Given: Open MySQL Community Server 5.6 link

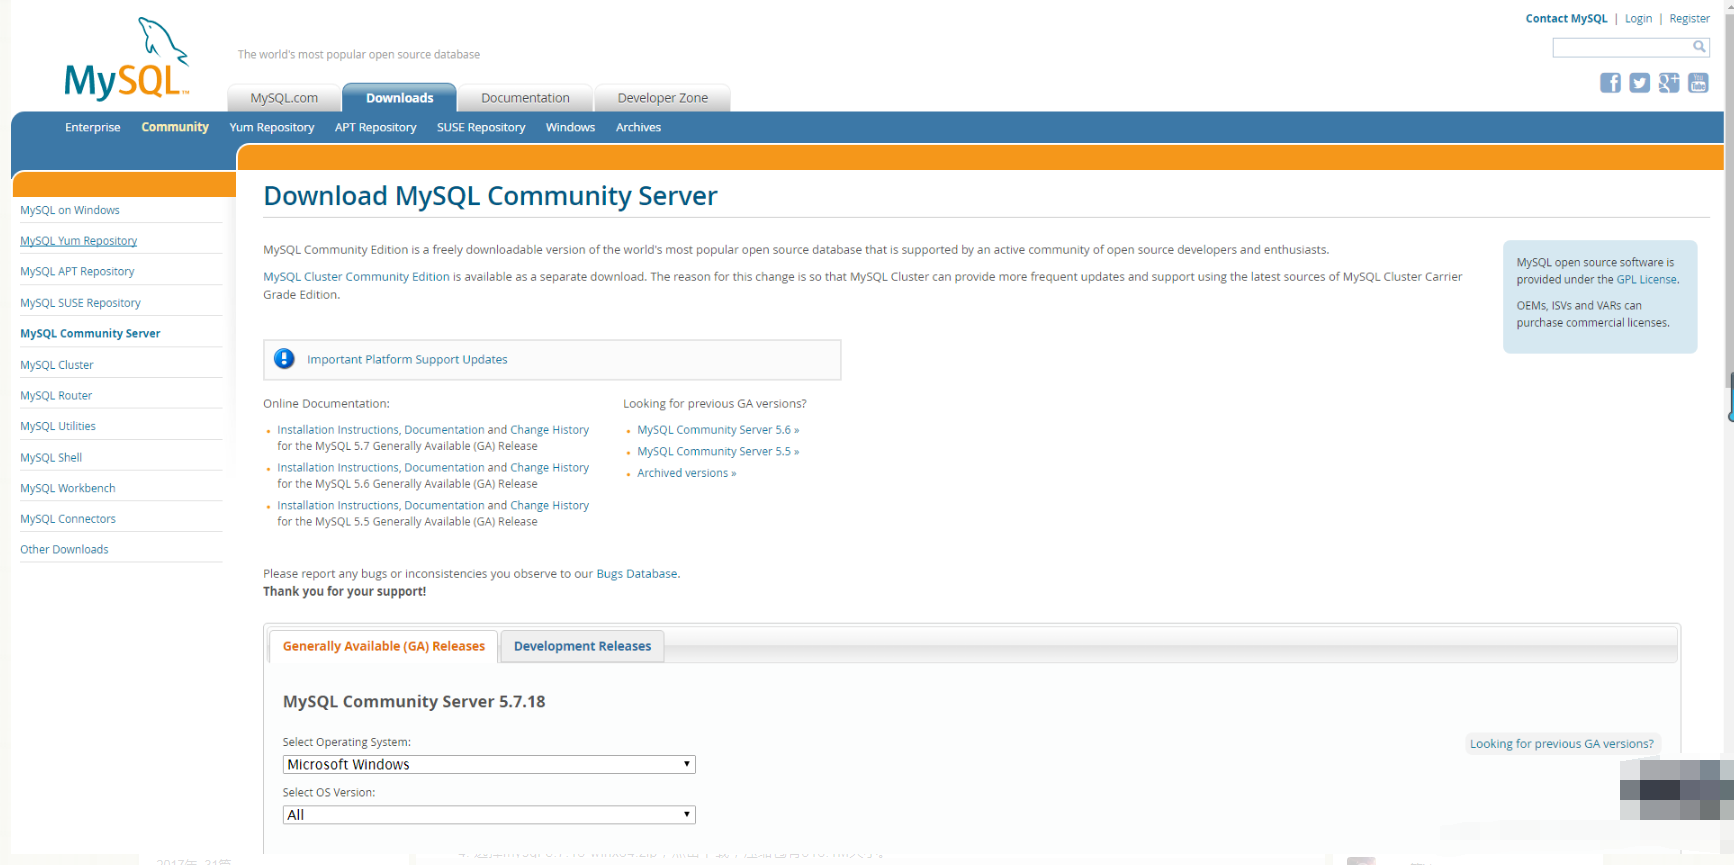Looking at the screenshot, I should pos(717,430).
